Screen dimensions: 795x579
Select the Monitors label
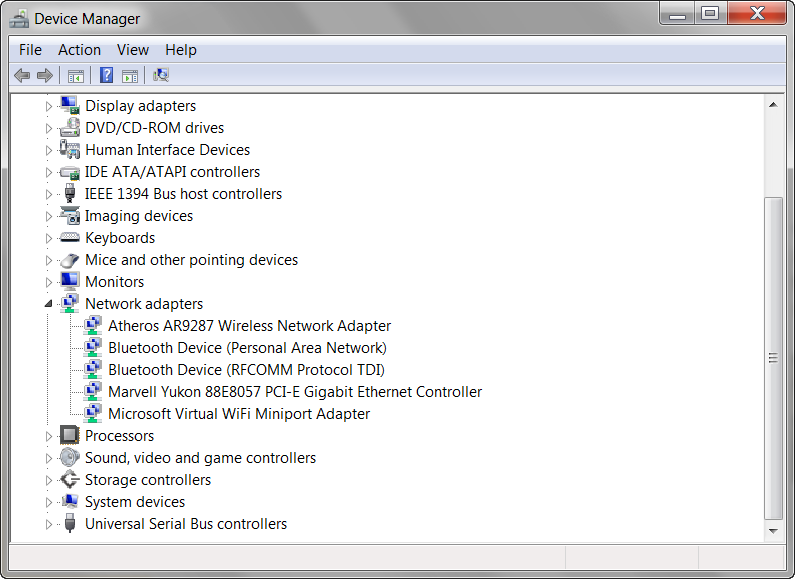(x=115, y=282)
